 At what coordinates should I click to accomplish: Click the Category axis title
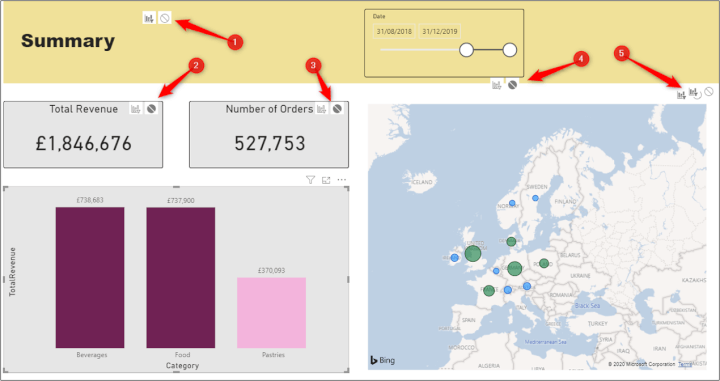pyautogui.click(x=182, y=366)
